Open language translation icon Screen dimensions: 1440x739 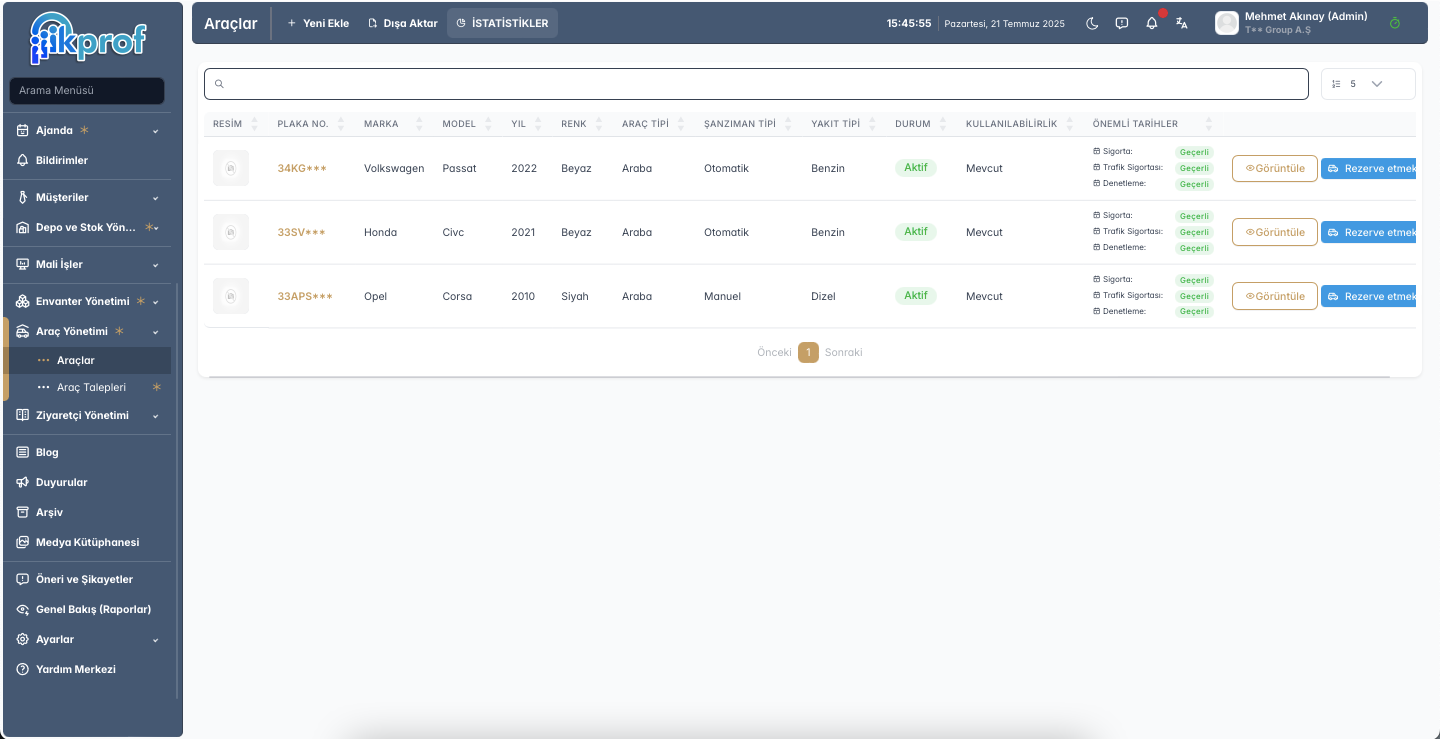[x=1182, y=23]
